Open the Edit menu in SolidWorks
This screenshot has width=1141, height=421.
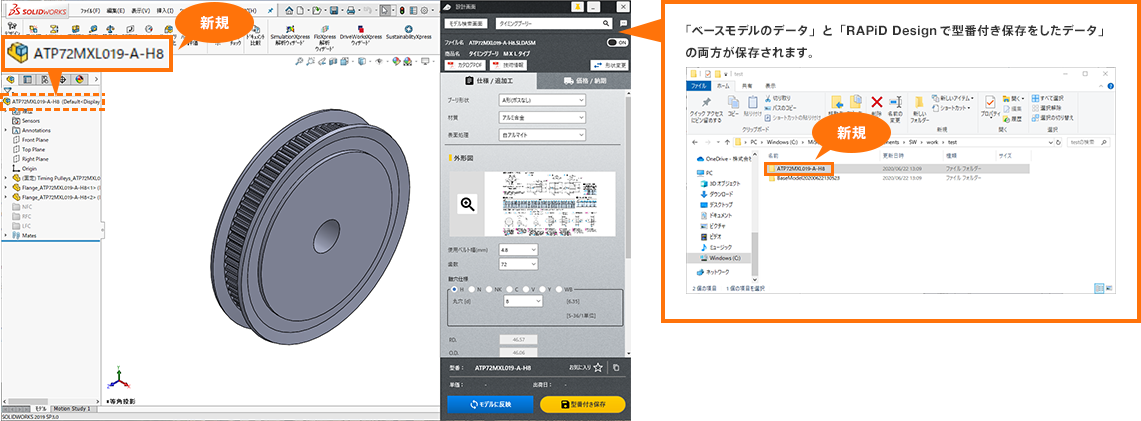(116, 12)
